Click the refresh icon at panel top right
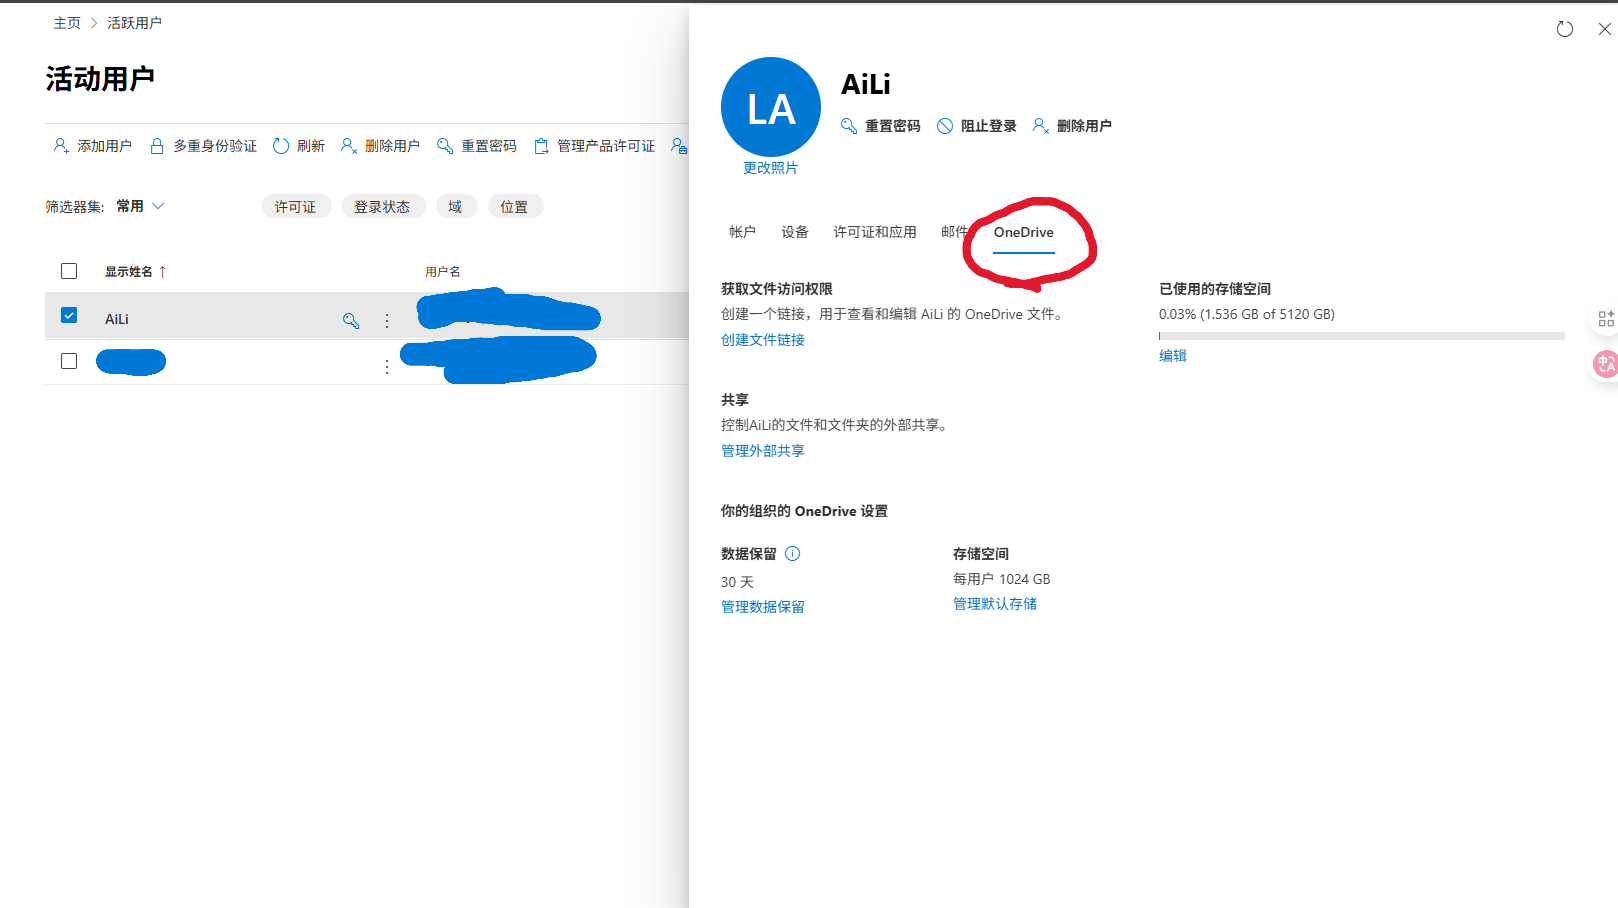The image size is (1618, 908). [1564, 29]
